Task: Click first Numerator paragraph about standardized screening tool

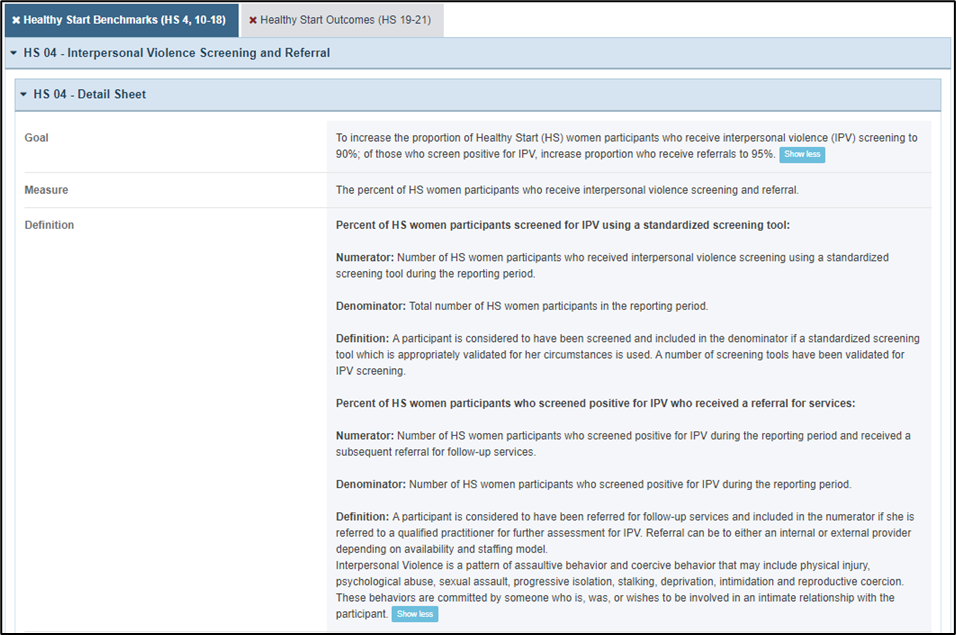Action: pyautogui.click(x=612, y=266)
